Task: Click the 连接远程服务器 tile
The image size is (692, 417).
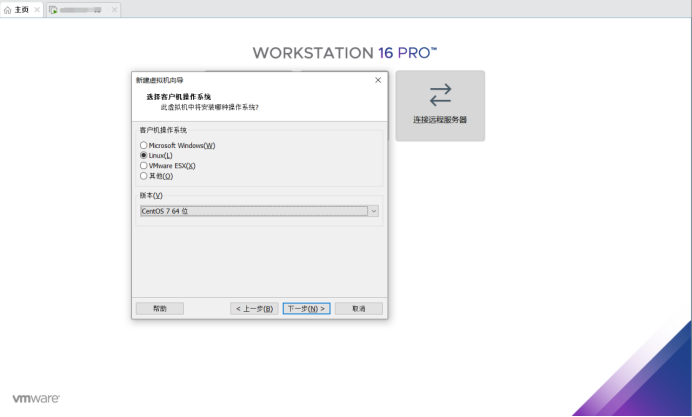Action: point(440,106)
